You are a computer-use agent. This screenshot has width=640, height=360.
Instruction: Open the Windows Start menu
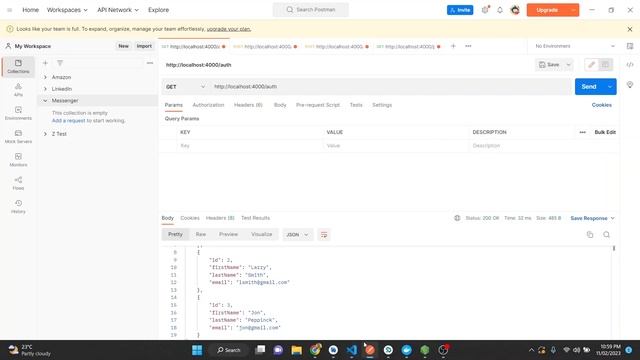197,350
